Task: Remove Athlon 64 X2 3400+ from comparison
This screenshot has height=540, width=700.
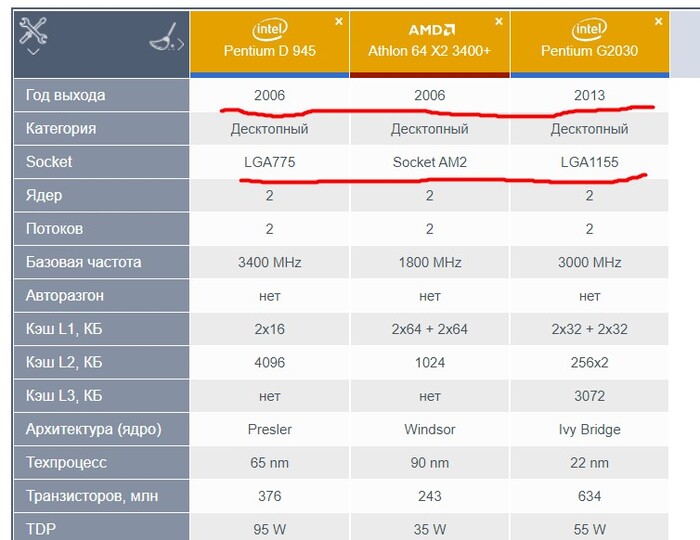Action: pos(498,21)
